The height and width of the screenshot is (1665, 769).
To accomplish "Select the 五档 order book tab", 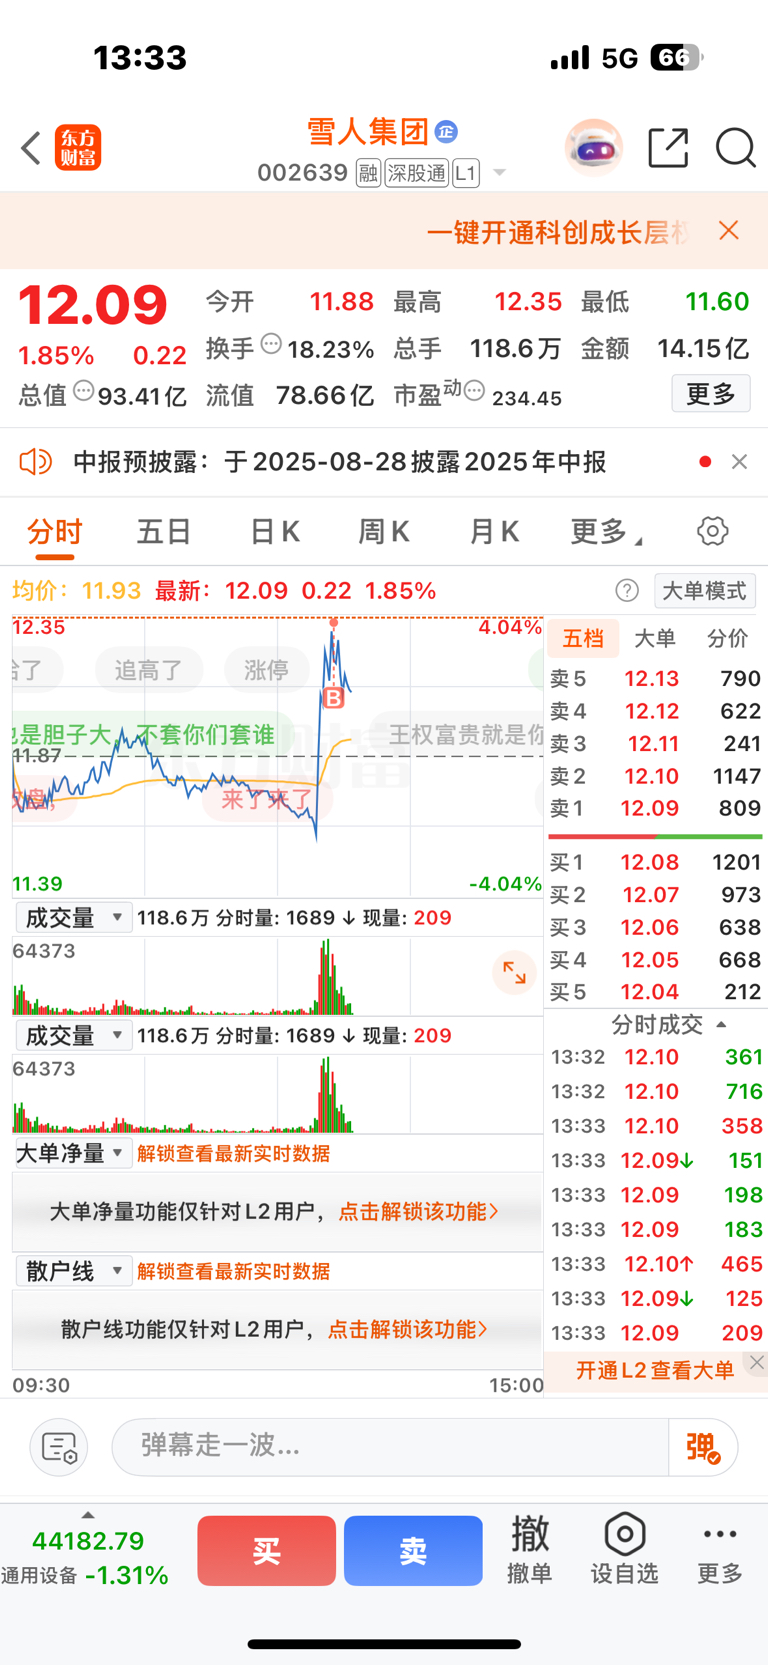I will pos(583,638).
